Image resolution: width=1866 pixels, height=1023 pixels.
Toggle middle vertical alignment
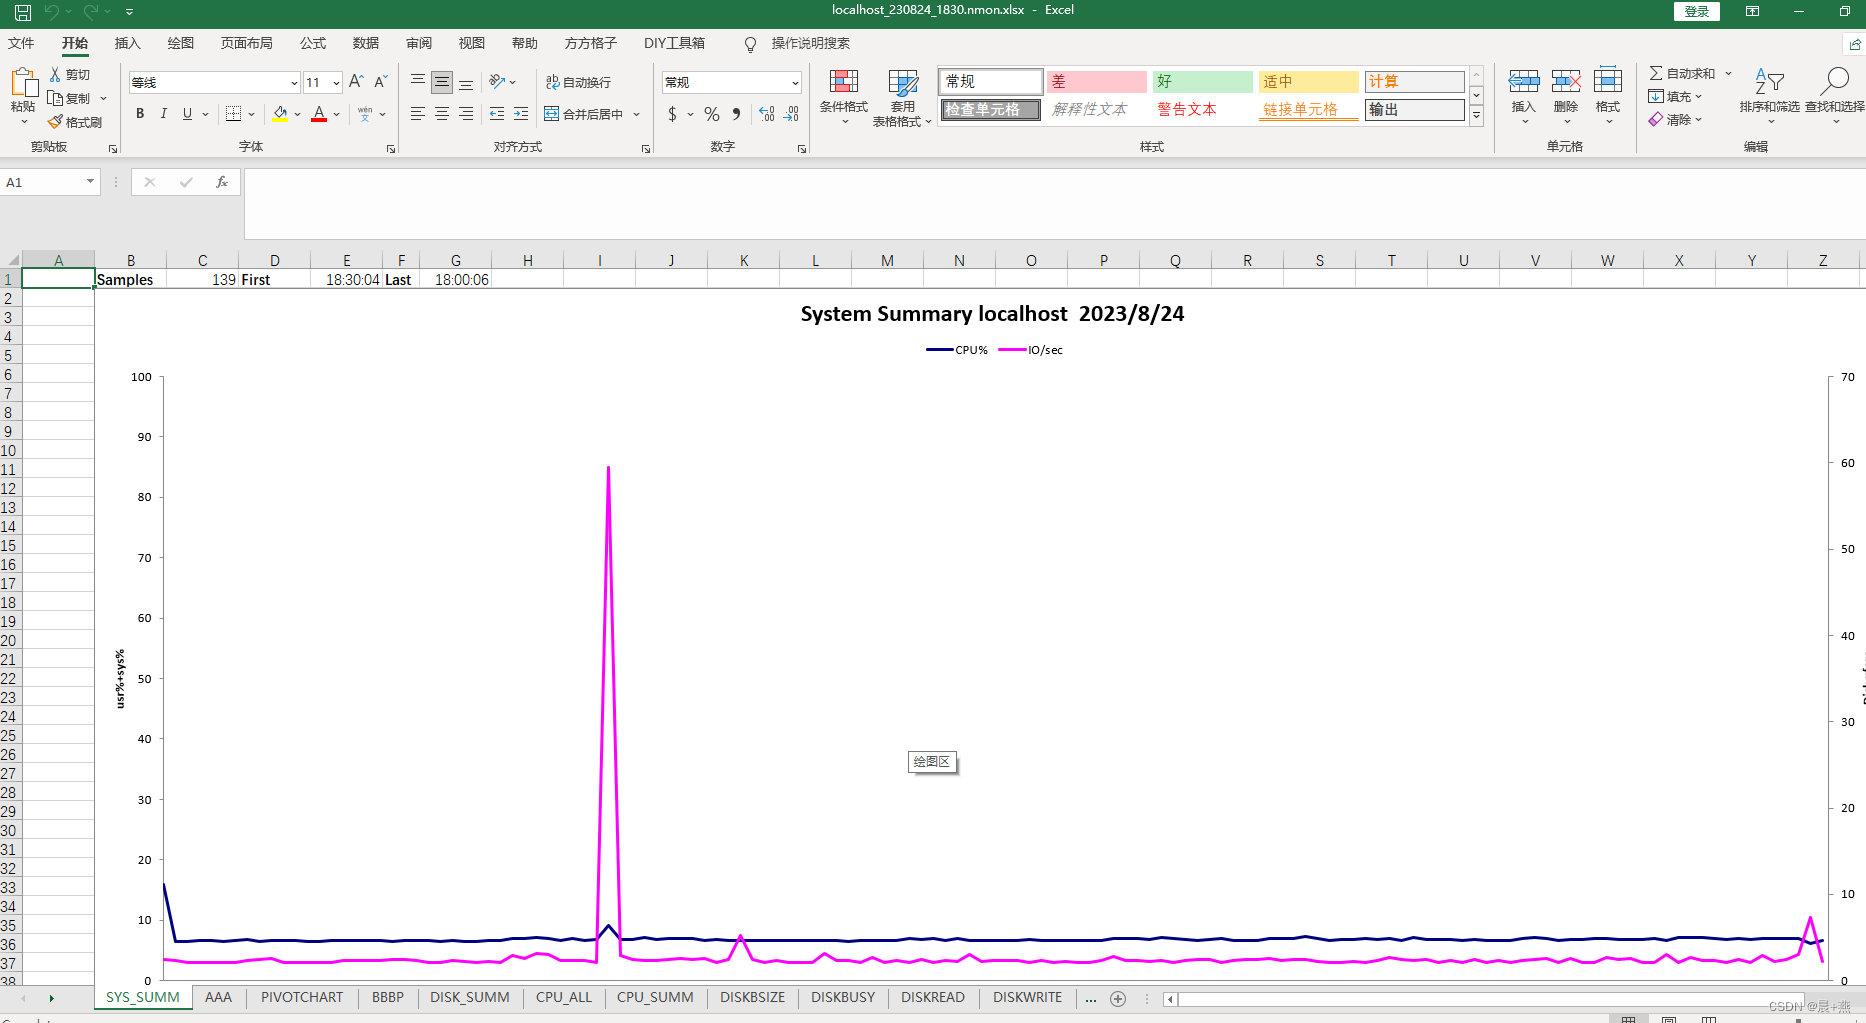coord(442,82)
